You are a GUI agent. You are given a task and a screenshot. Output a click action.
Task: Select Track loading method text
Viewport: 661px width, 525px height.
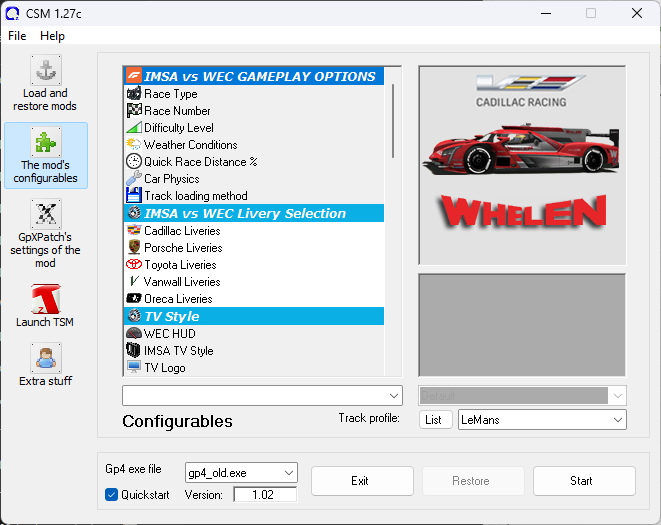pyautogui.click(x=196, y=196)
